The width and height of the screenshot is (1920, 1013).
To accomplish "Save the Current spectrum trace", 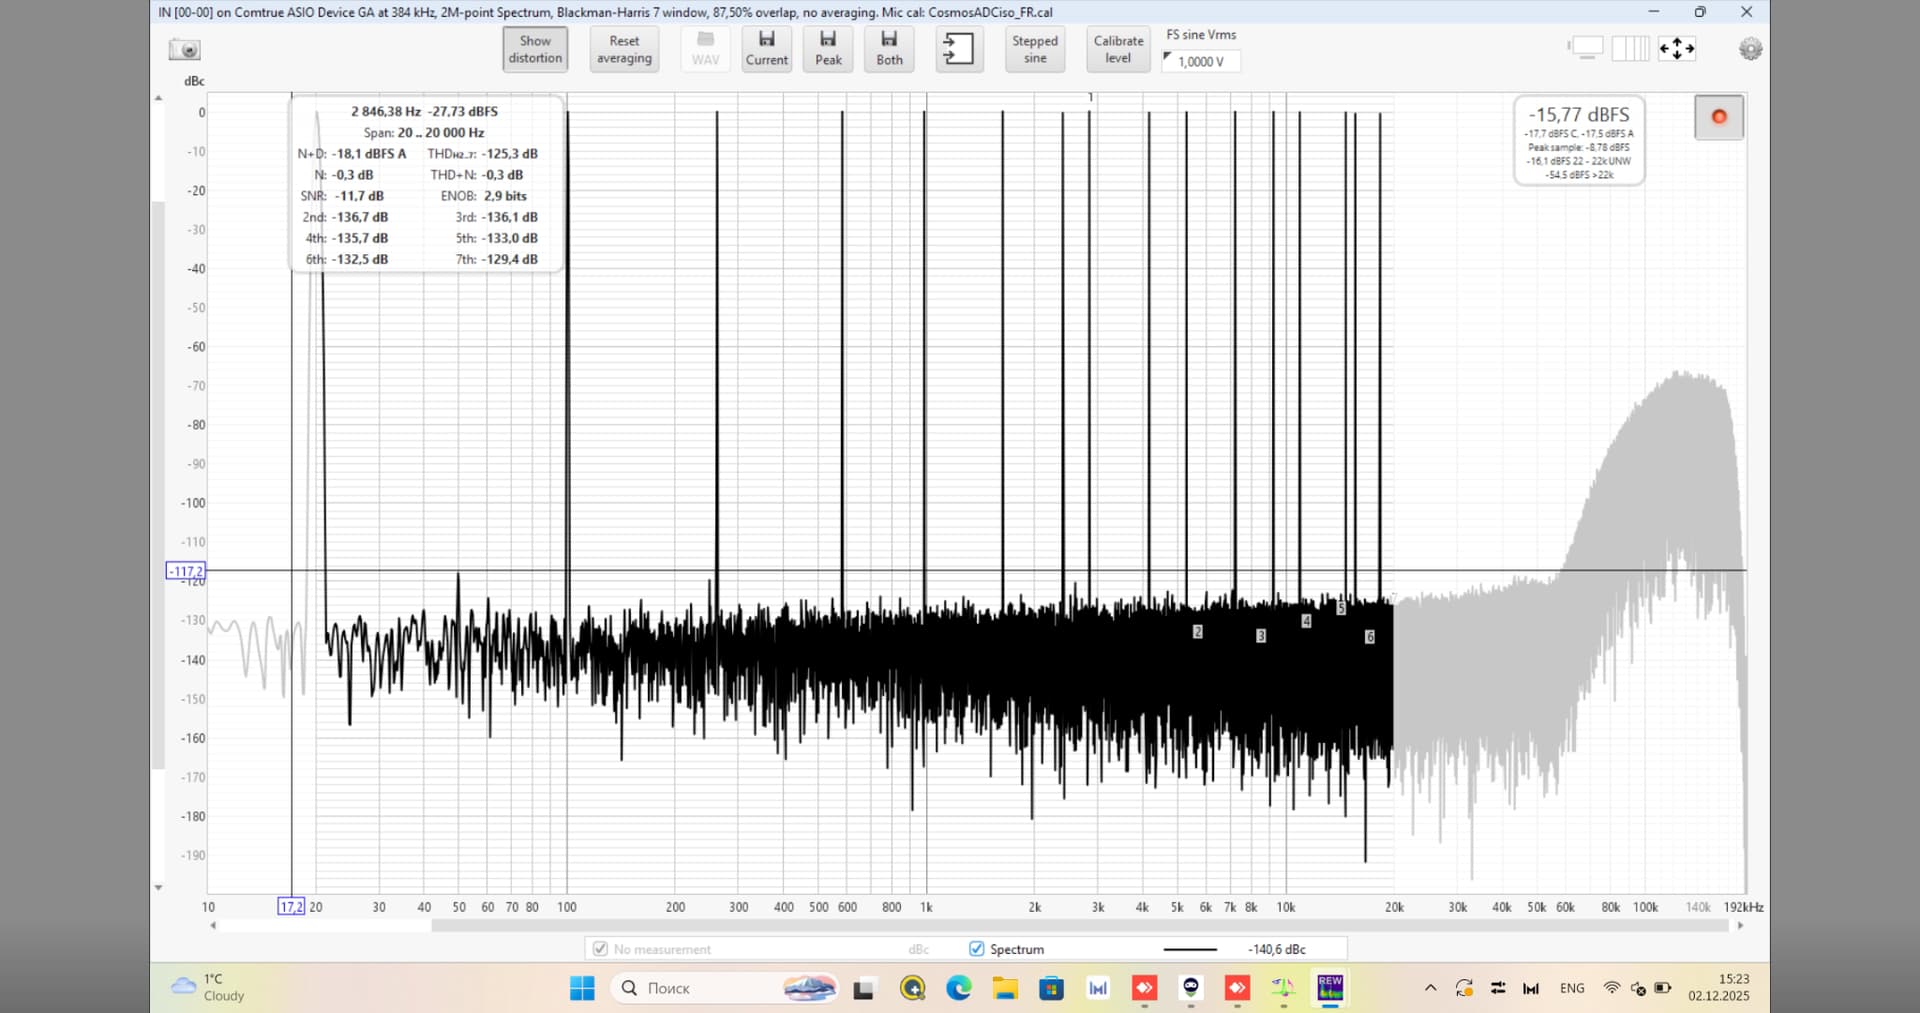I will click(x=766, y=48).
